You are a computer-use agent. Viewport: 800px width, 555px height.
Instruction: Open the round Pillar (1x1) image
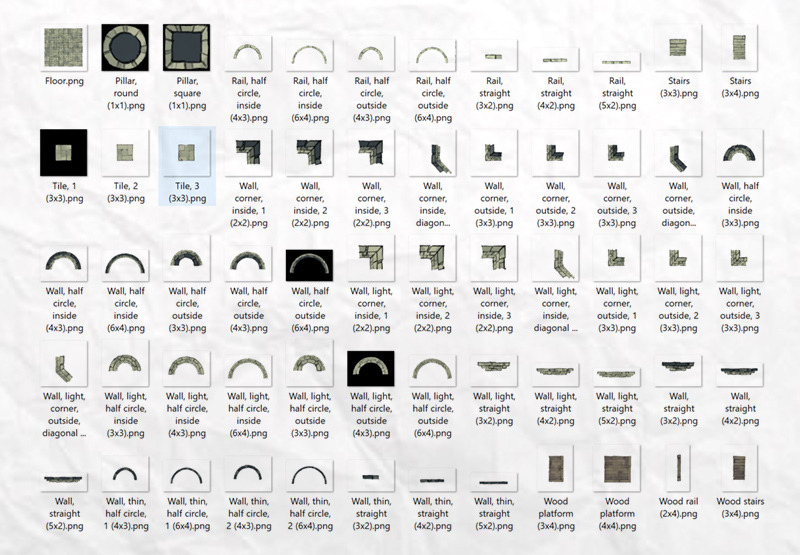click(x=125, y=47)
